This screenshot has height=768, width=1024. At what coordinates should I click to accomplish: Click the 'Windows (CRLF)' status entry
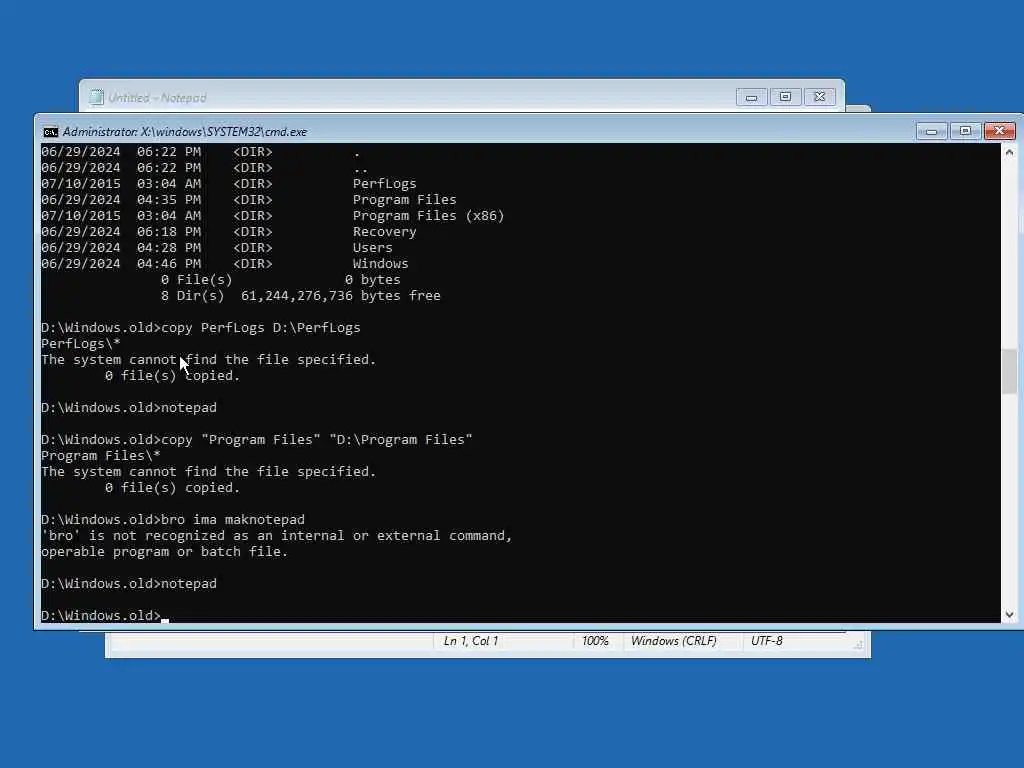click(673, 641)
